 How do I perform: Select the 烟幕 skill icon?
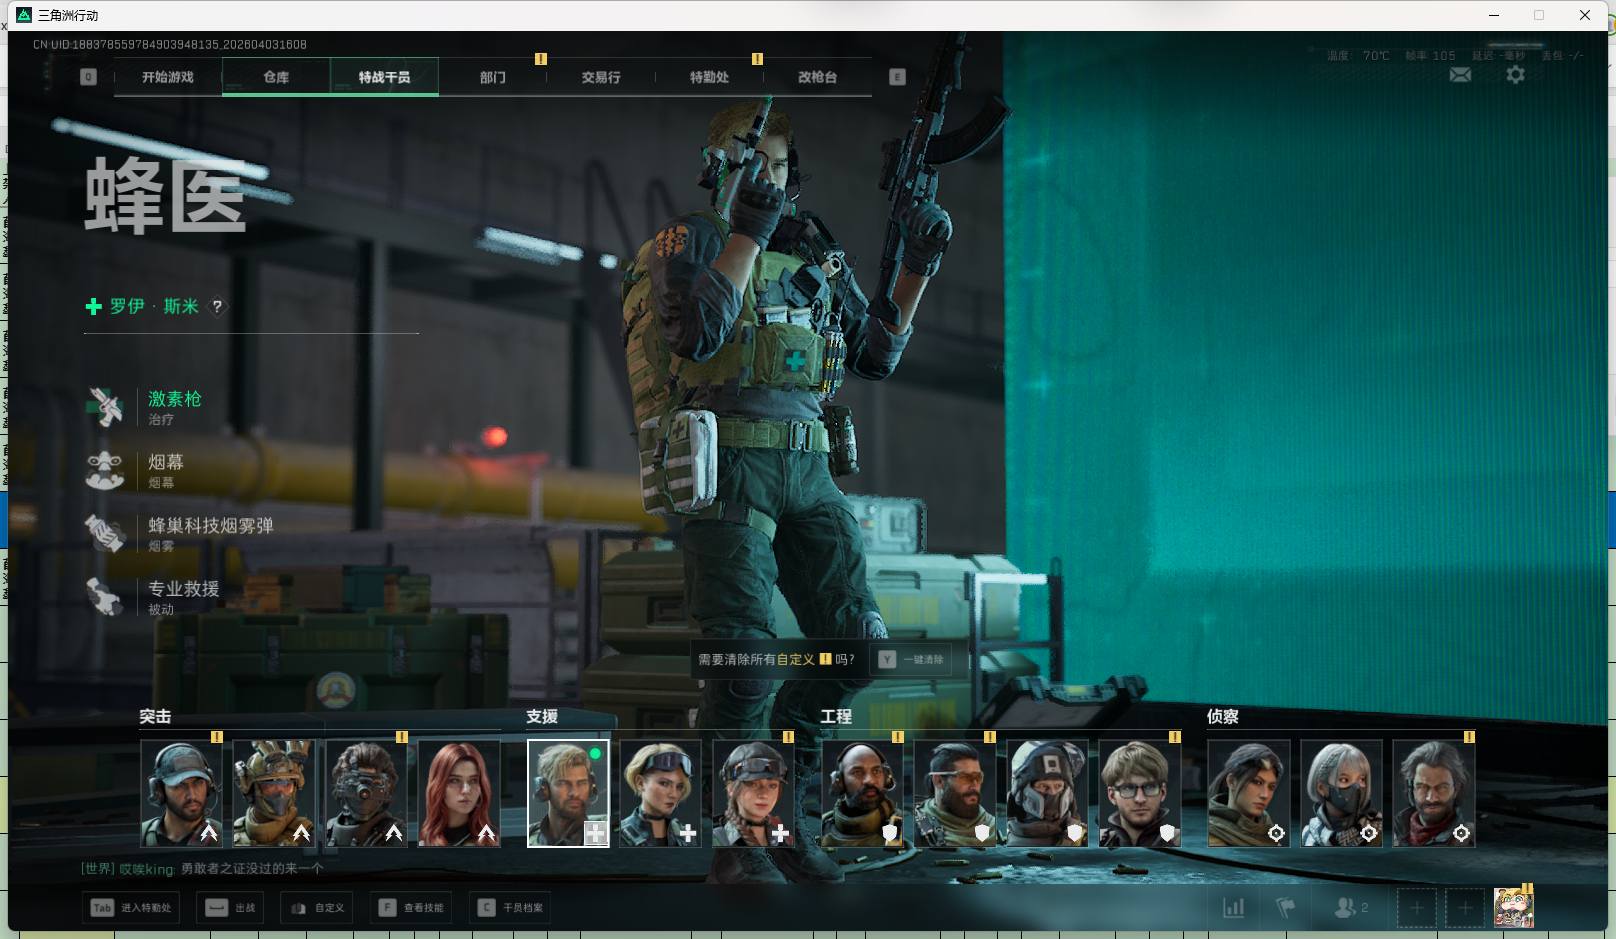105,470
